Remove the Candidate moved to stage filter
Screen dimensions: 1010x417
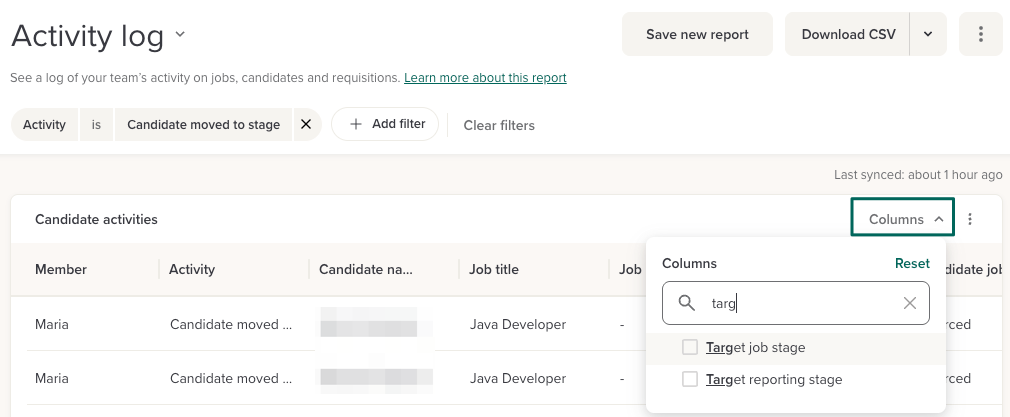click(x=306, y=125)
